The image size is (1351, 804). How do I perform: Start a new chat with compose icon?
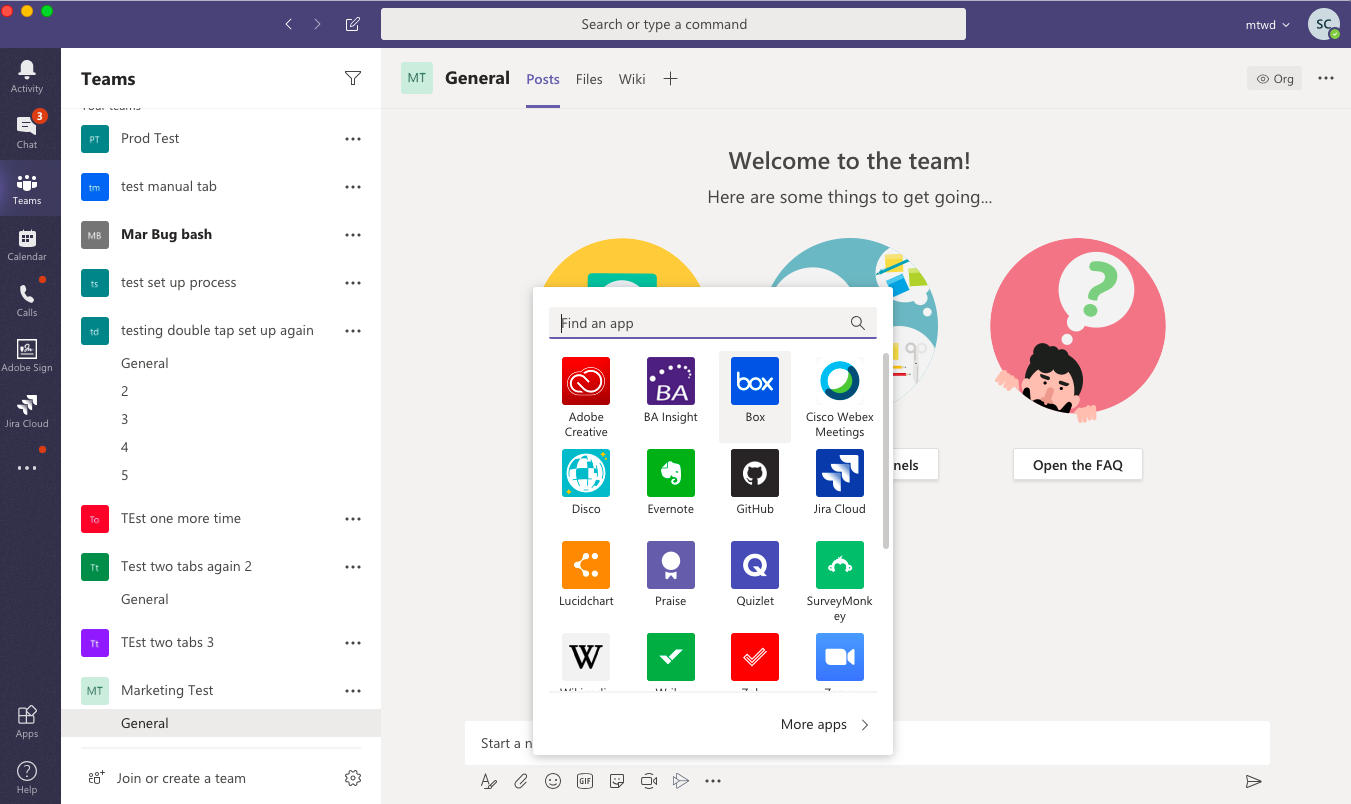pos(353,24)
